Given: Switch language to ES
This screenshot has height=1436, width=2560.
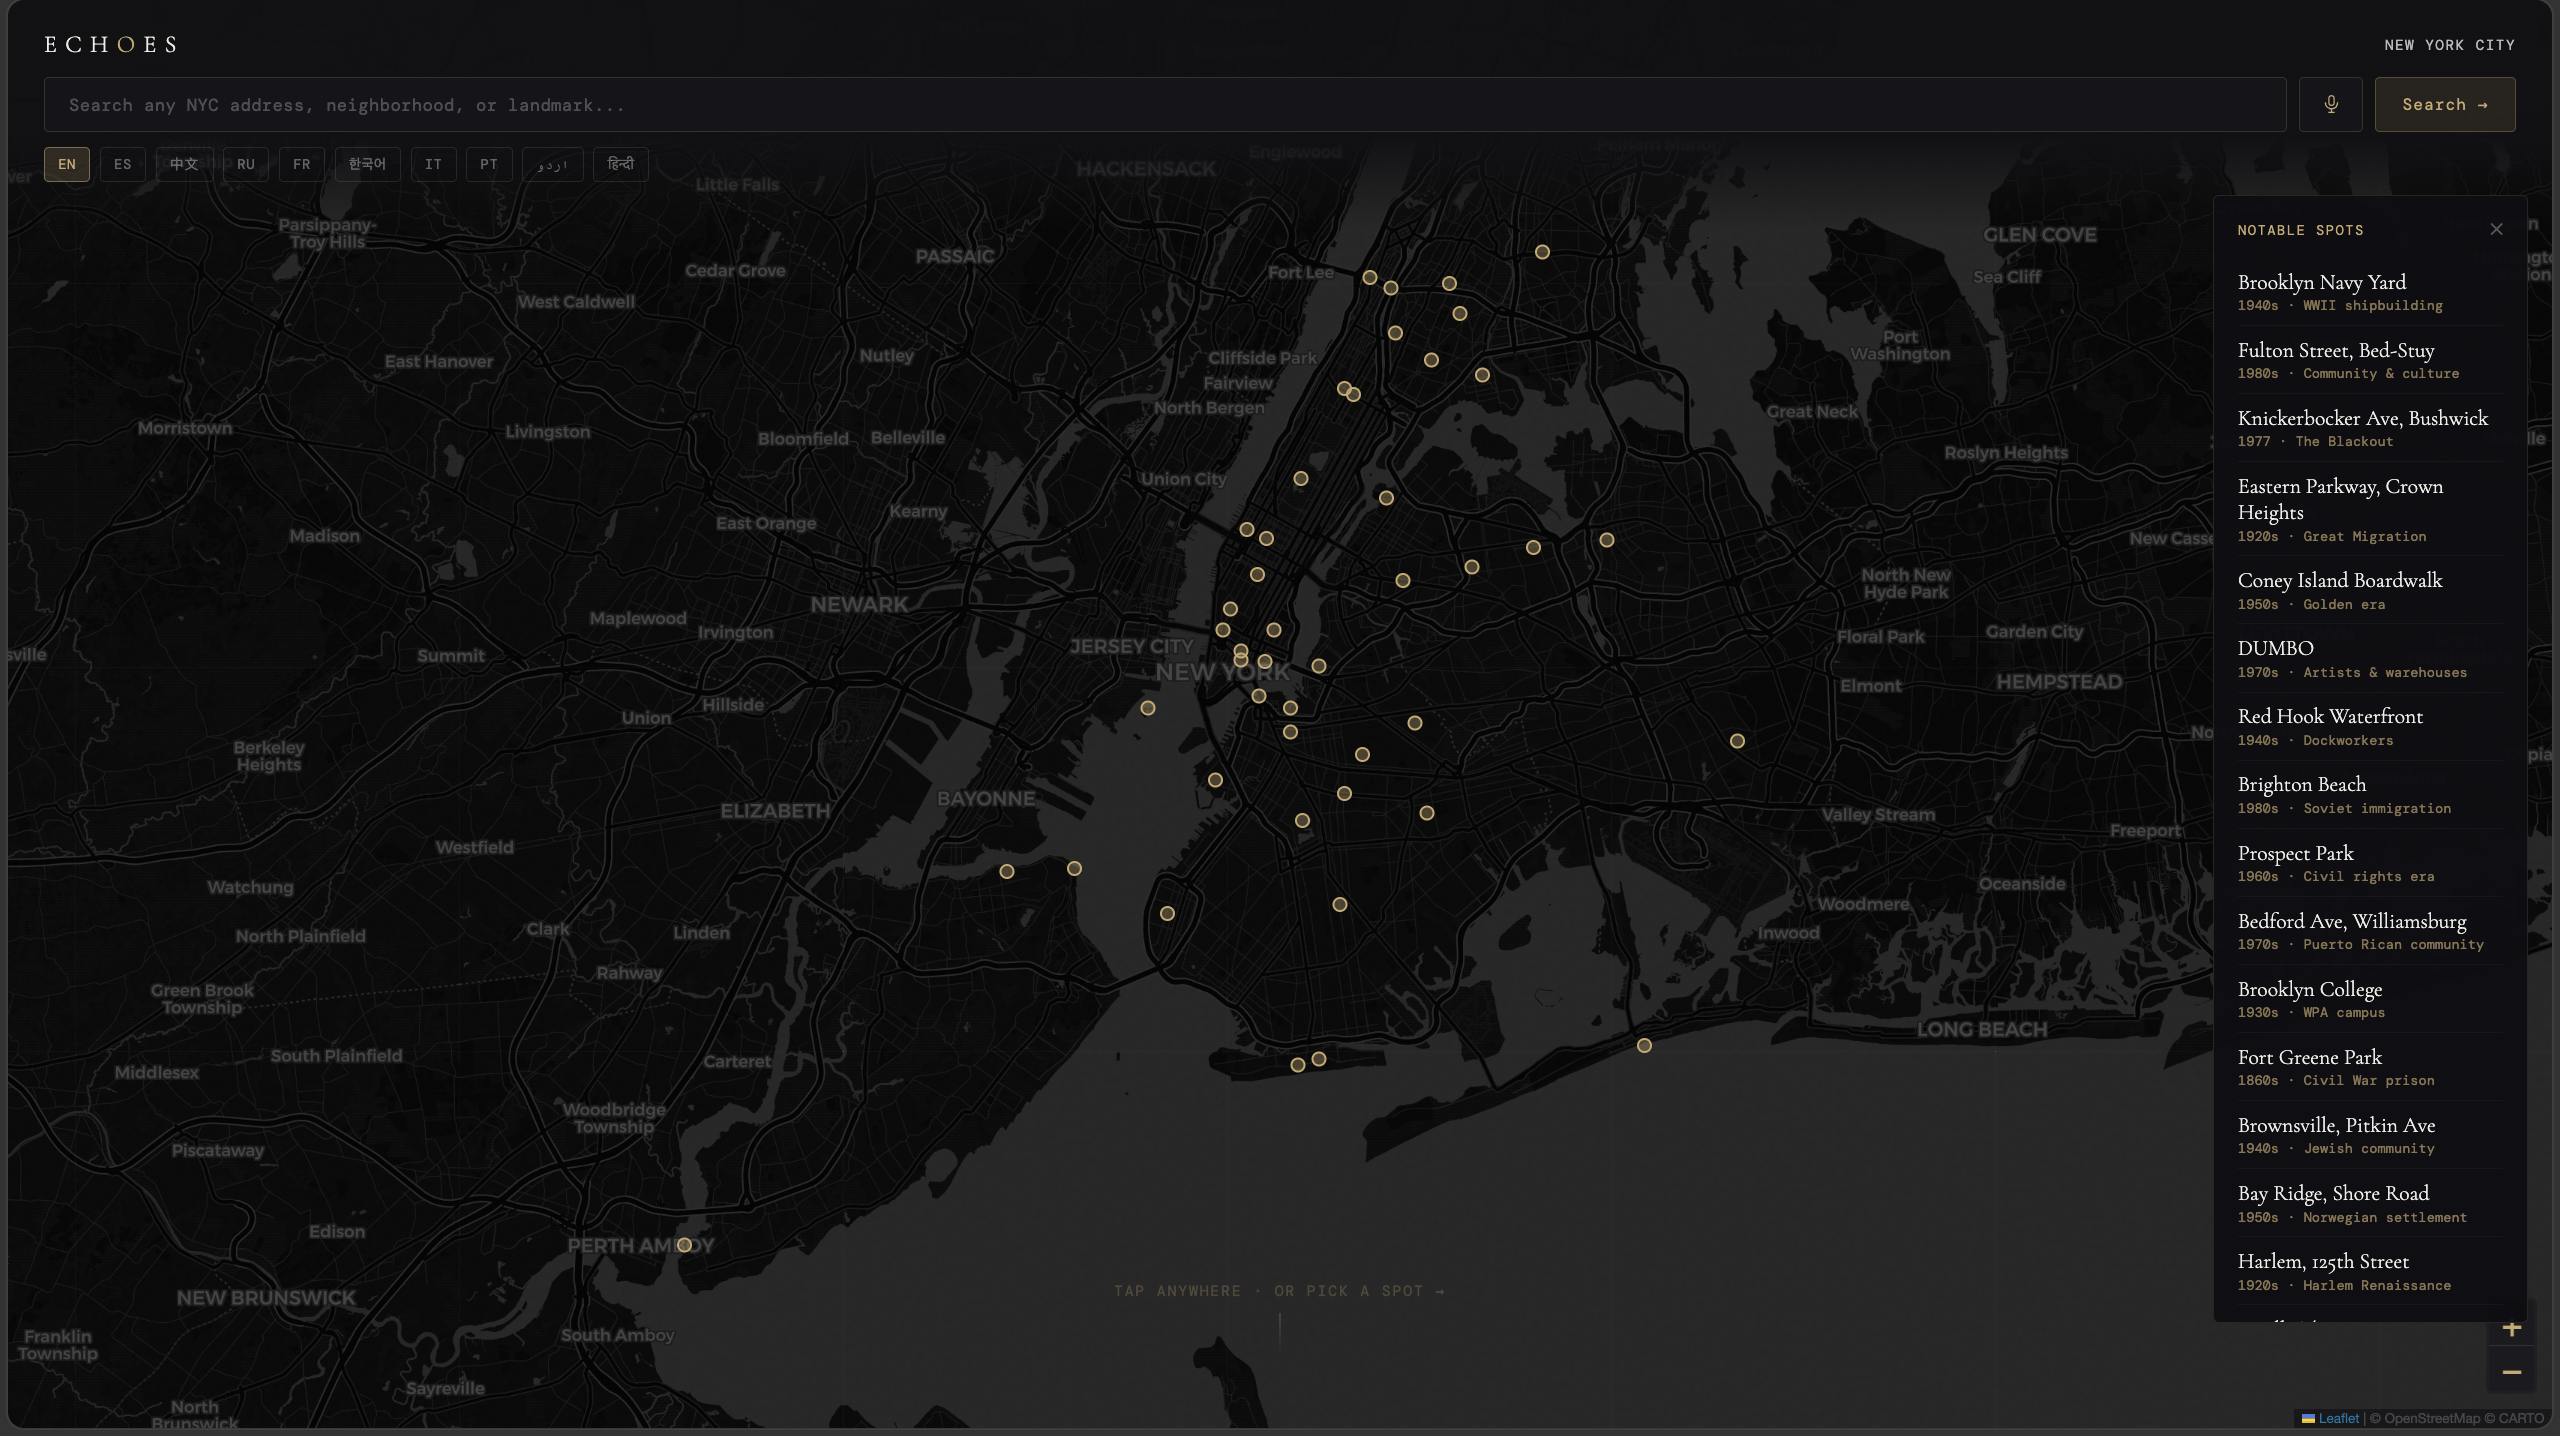Looking at the screenshot, I should [122, 164].
